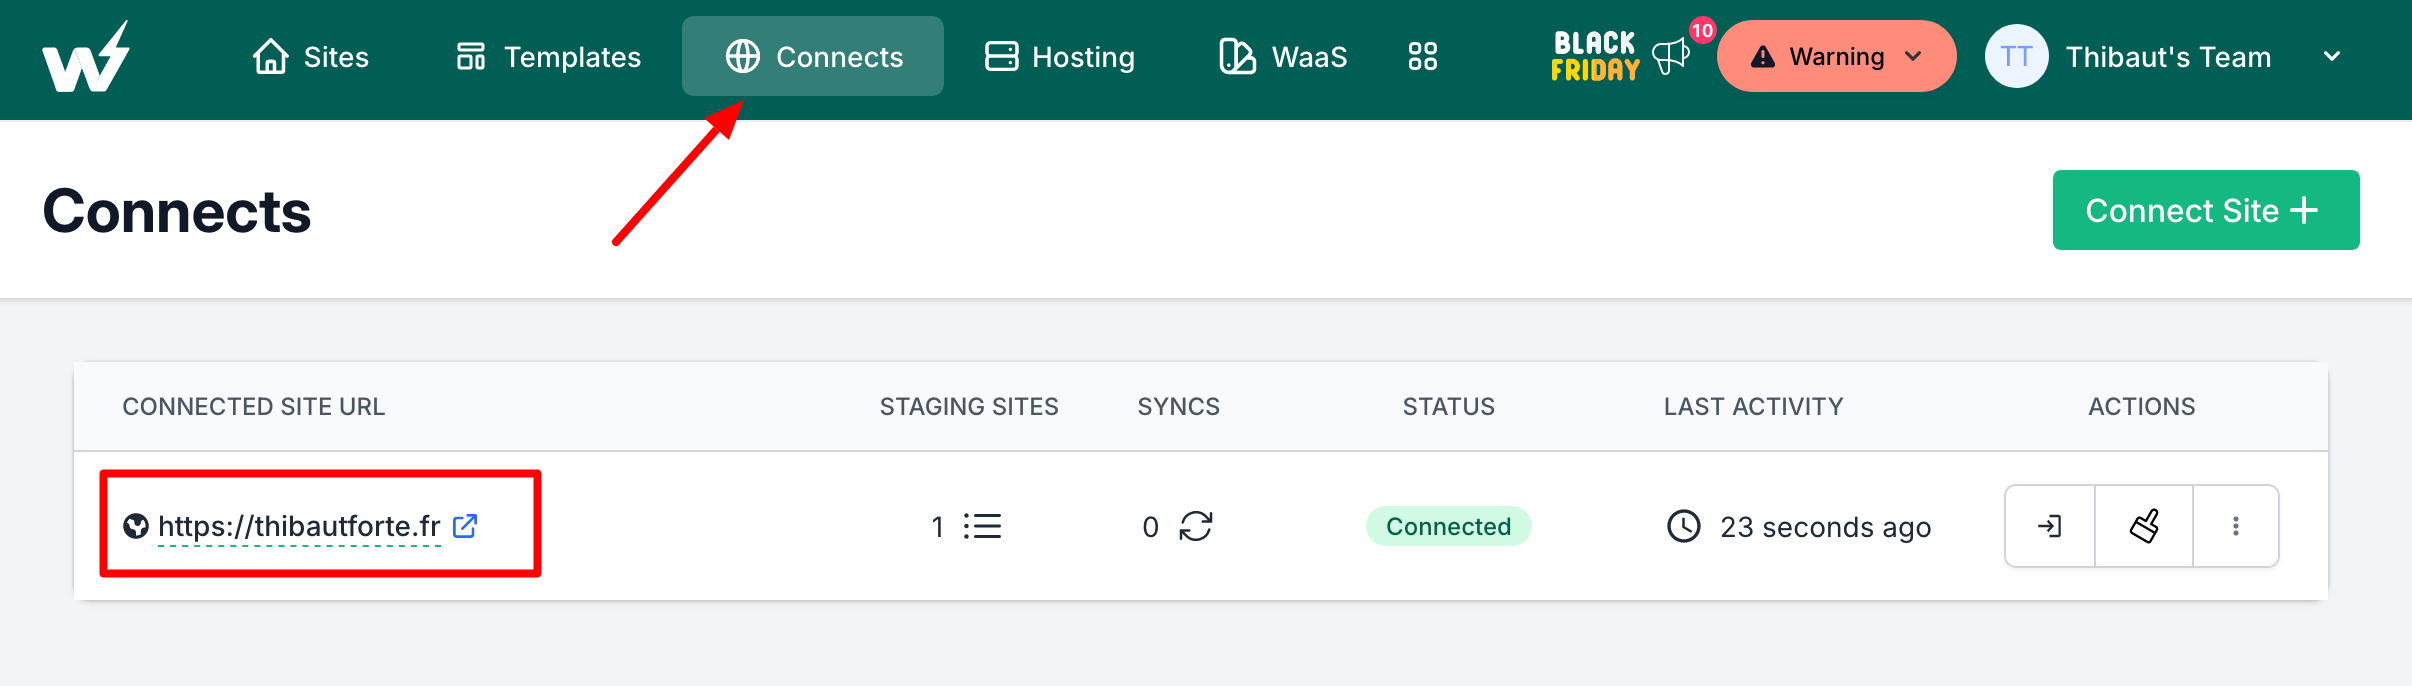
Task: Click the Syncs column header
Action: tap(1178, 406)
